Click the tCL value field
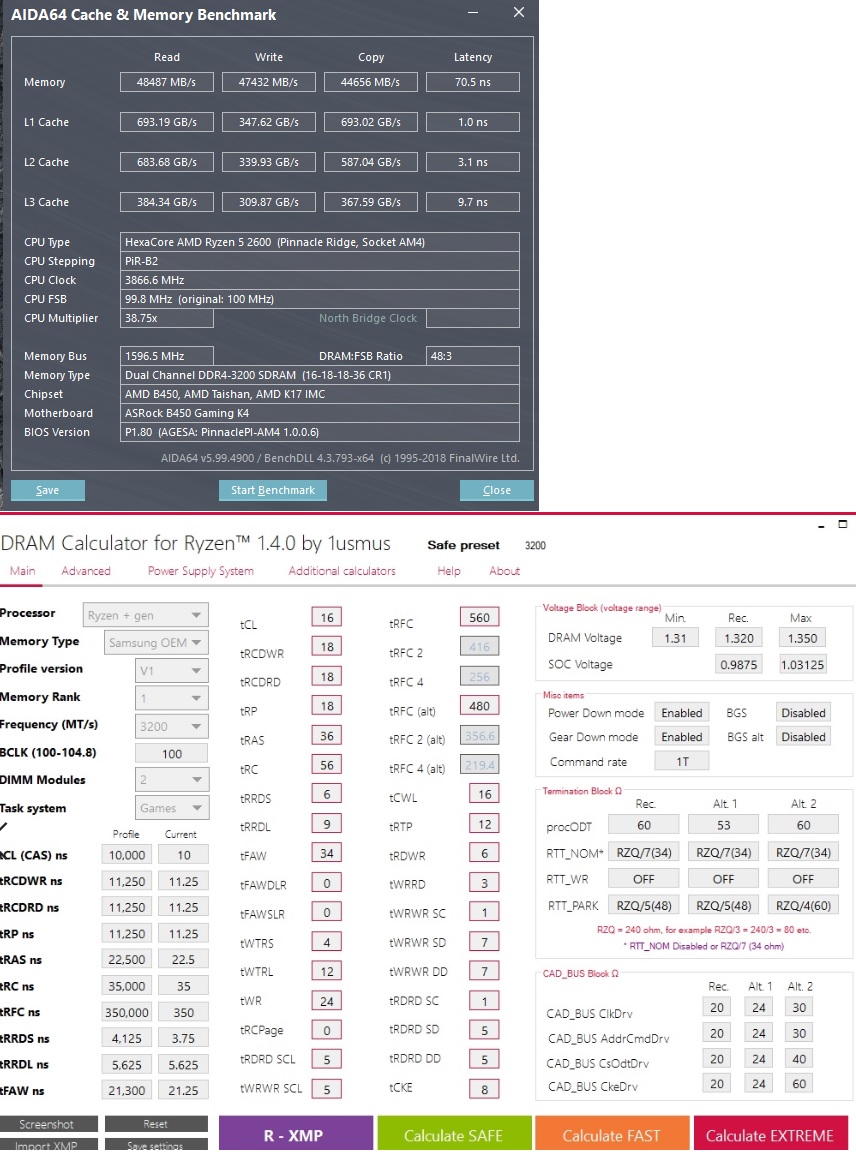The image size is (856, 1154). 327,617
